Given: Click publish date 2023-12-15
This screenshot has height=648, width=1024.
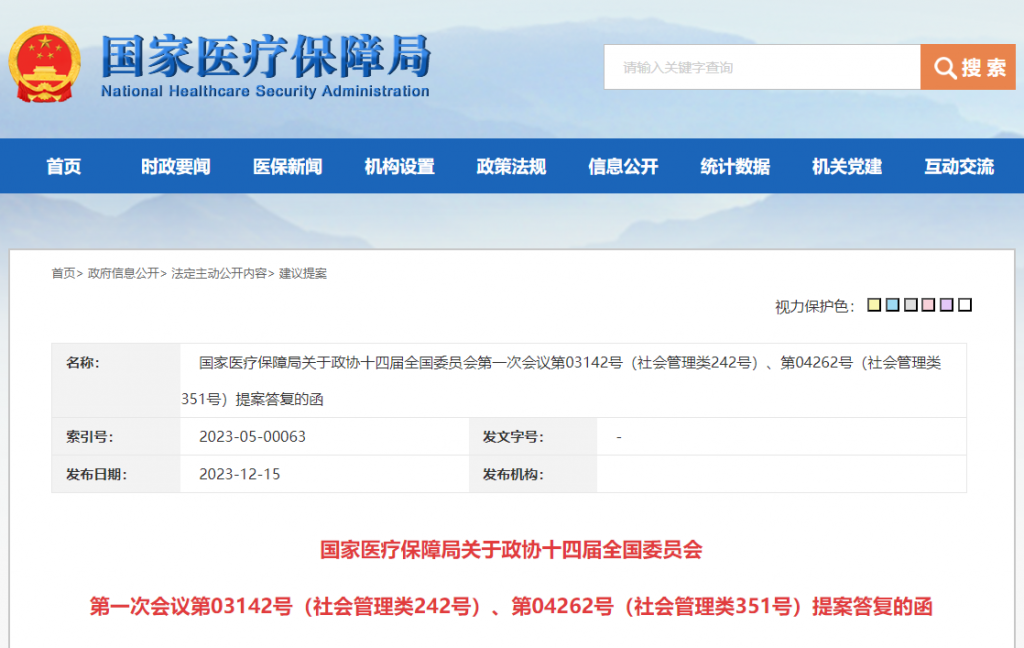Looking at the screenshot, I should click(240, 474).
